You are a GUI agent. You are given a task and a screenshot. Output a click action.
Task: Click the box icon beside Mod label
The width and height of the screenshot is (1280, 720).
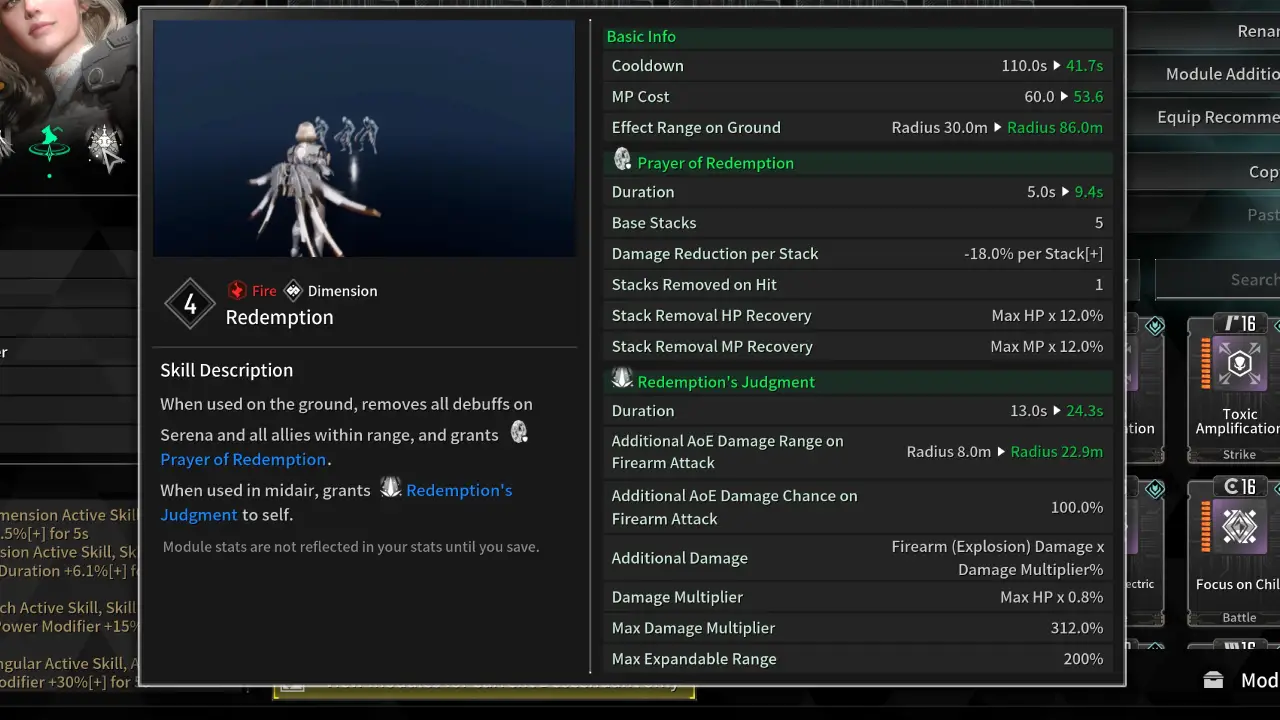point(1213,680)
